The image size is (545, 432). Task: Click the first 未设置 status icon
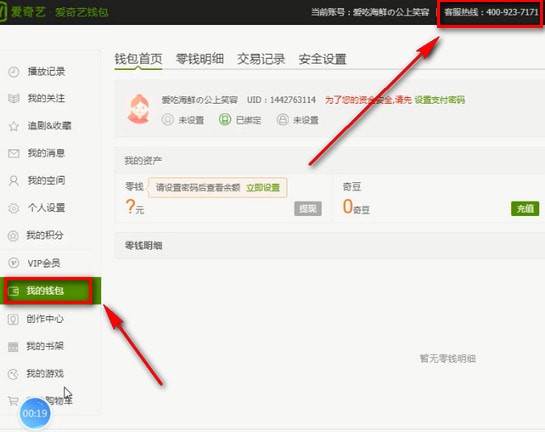tap(168, 120)
